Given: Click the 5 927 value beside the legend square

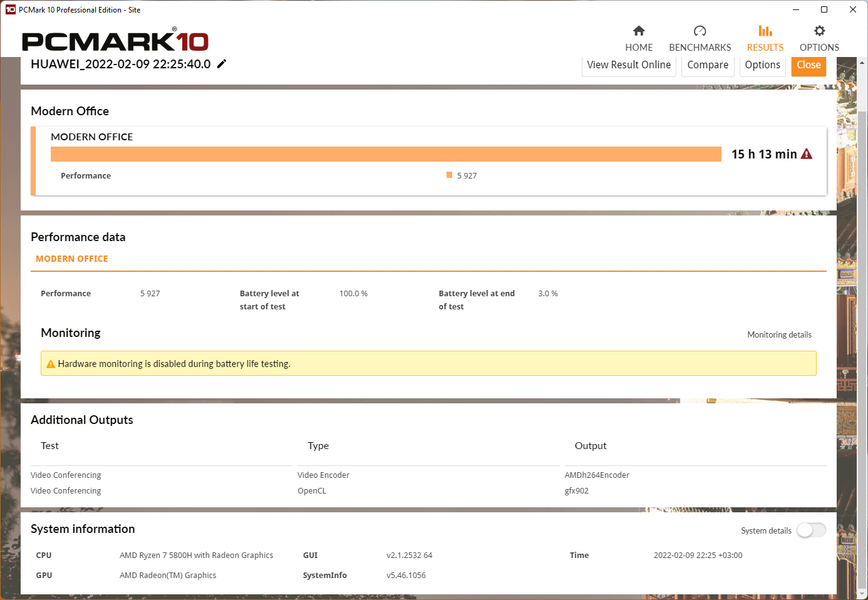Looking at the screenshot, I should coord(467,175).
